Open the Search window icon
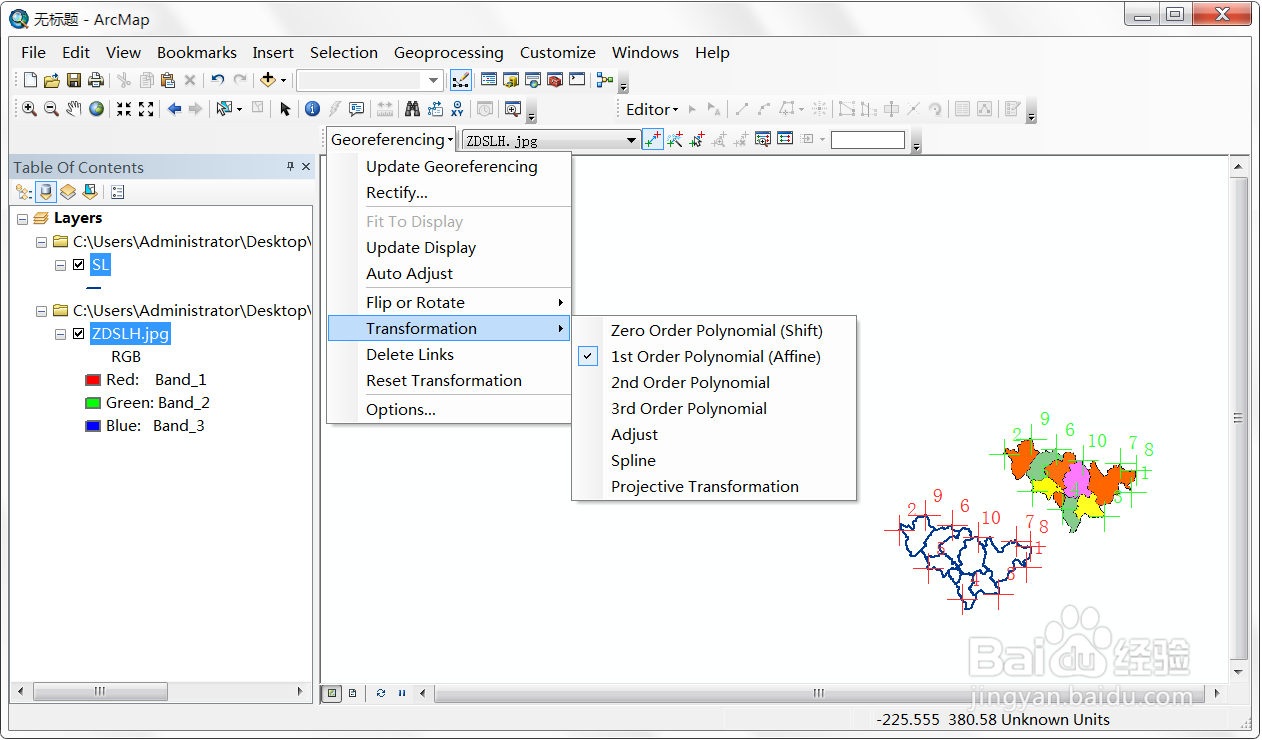 (x=533, y=80)
